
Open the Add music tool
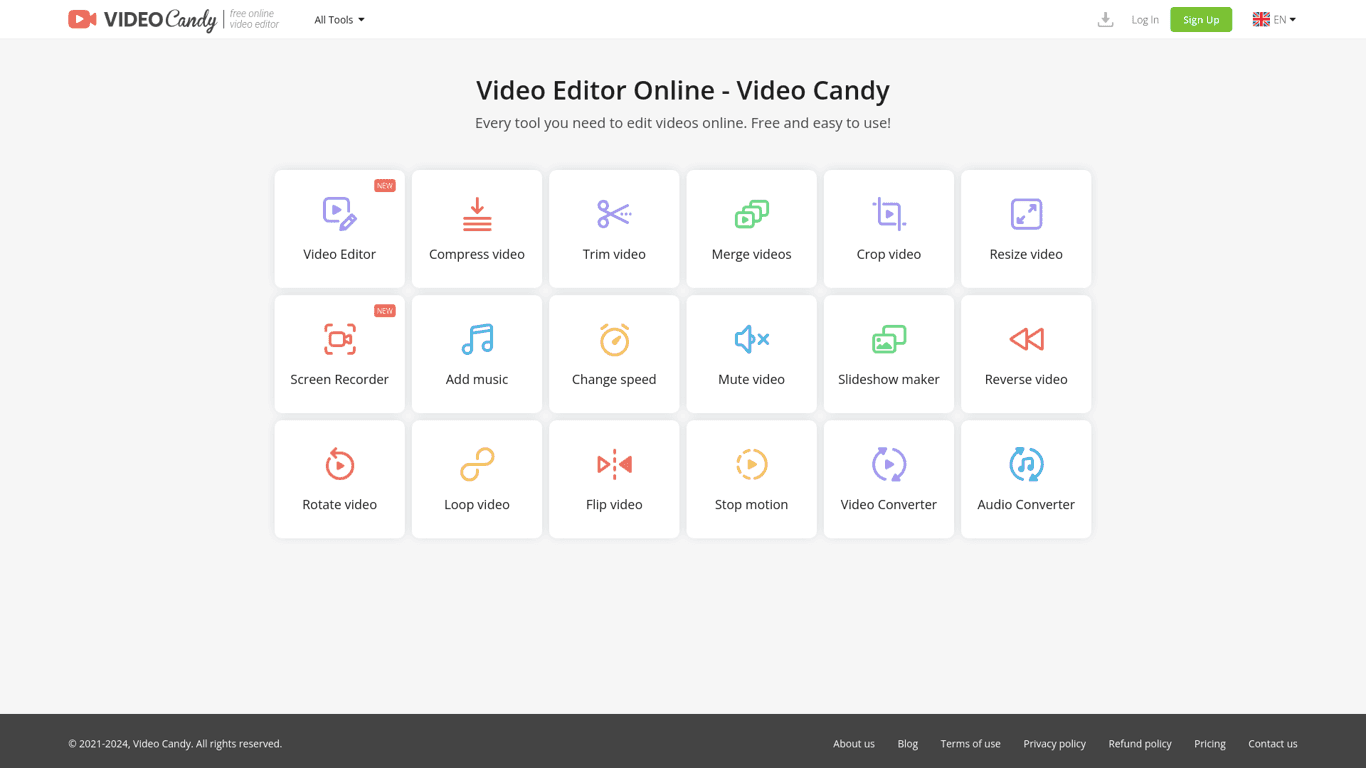click(x=477, y=353)
